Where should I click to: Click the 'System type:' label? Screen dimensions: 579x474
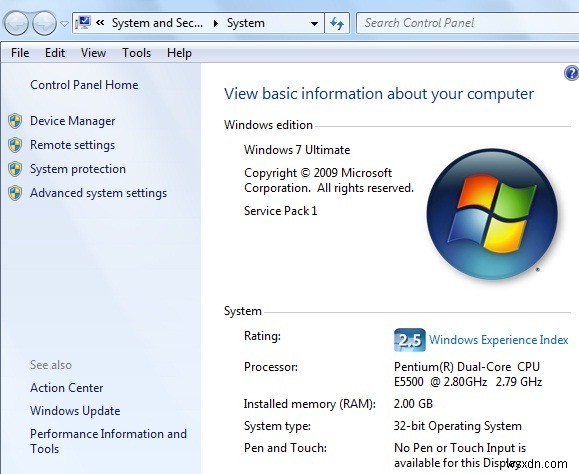point(277,426)
